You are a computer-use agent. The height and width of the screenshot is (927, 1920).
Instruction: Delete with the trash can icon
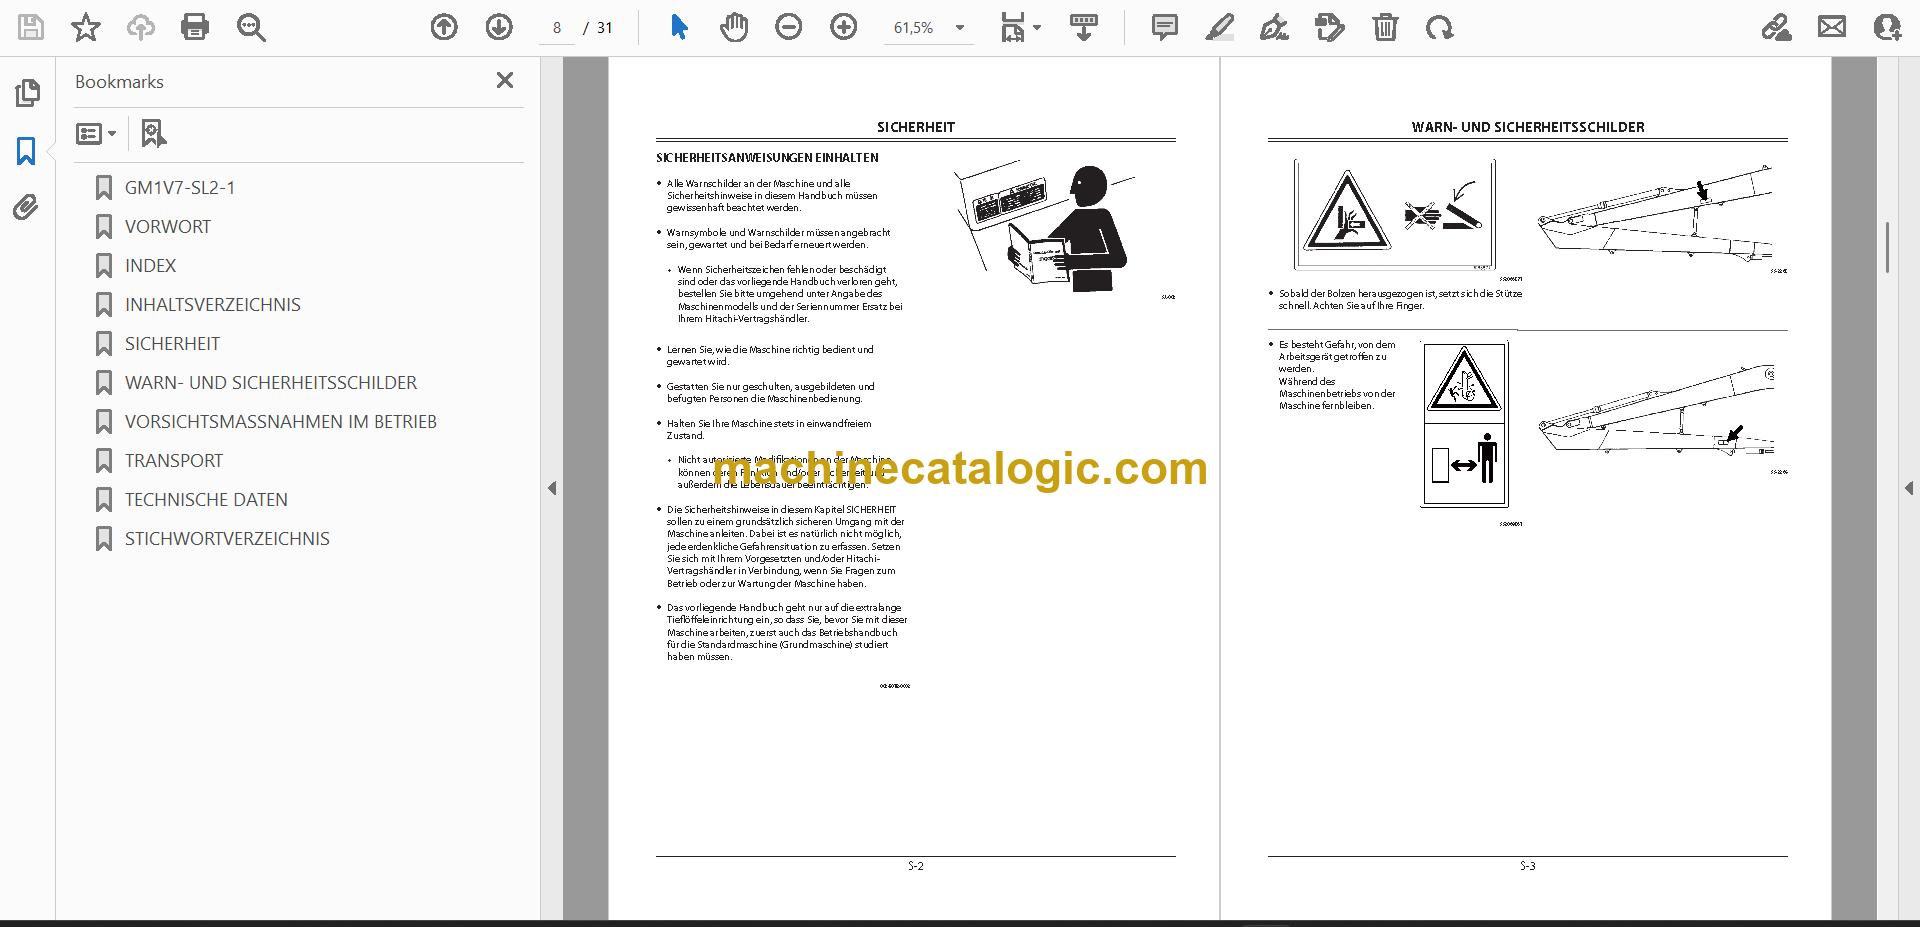(1385, 27)
